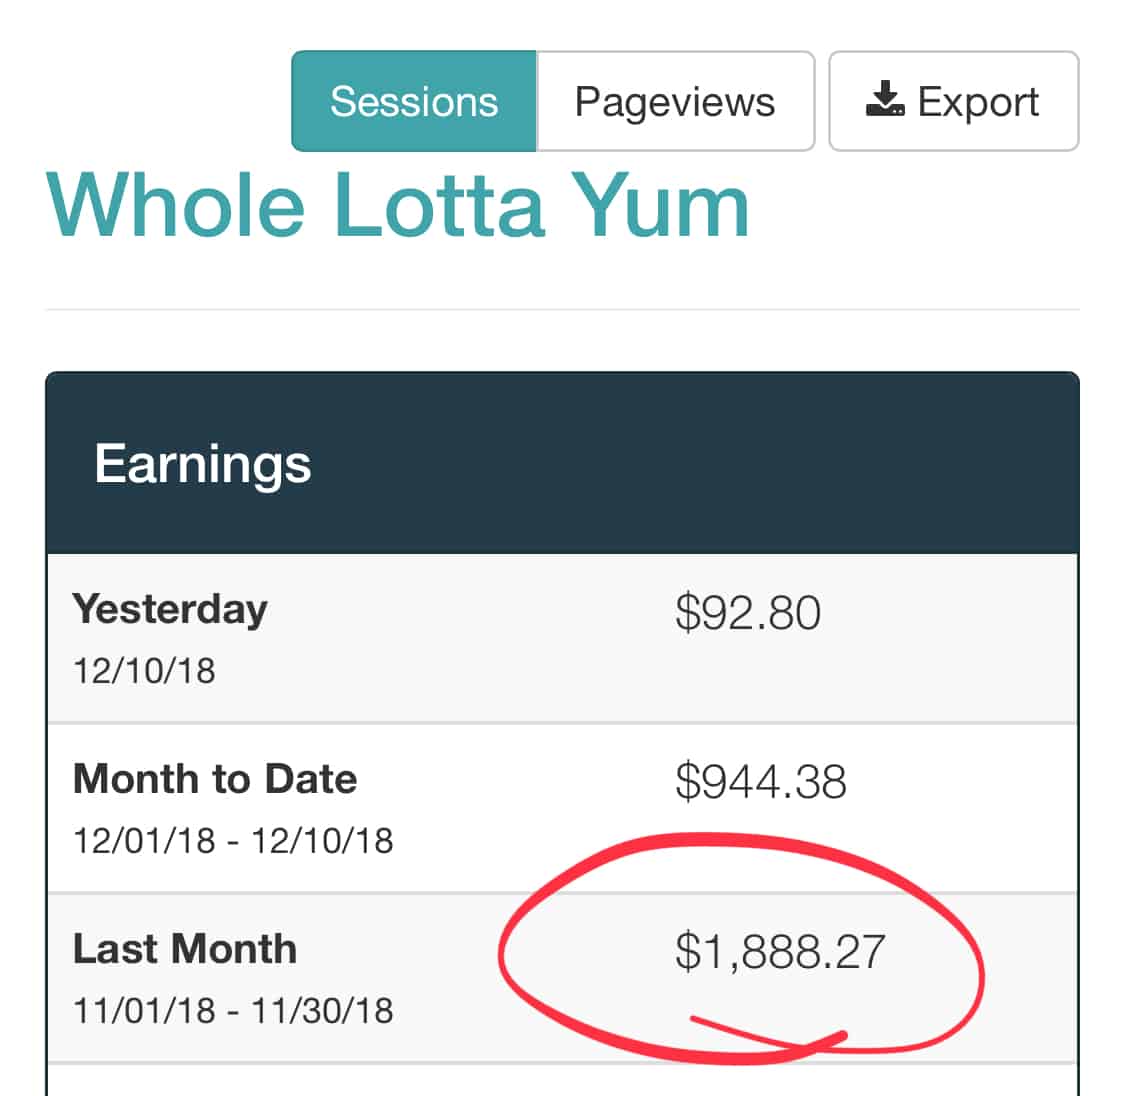Select the 12/01/18 - 12/10/18 date range
The image size is (1125, 1096).
(233, 841)
